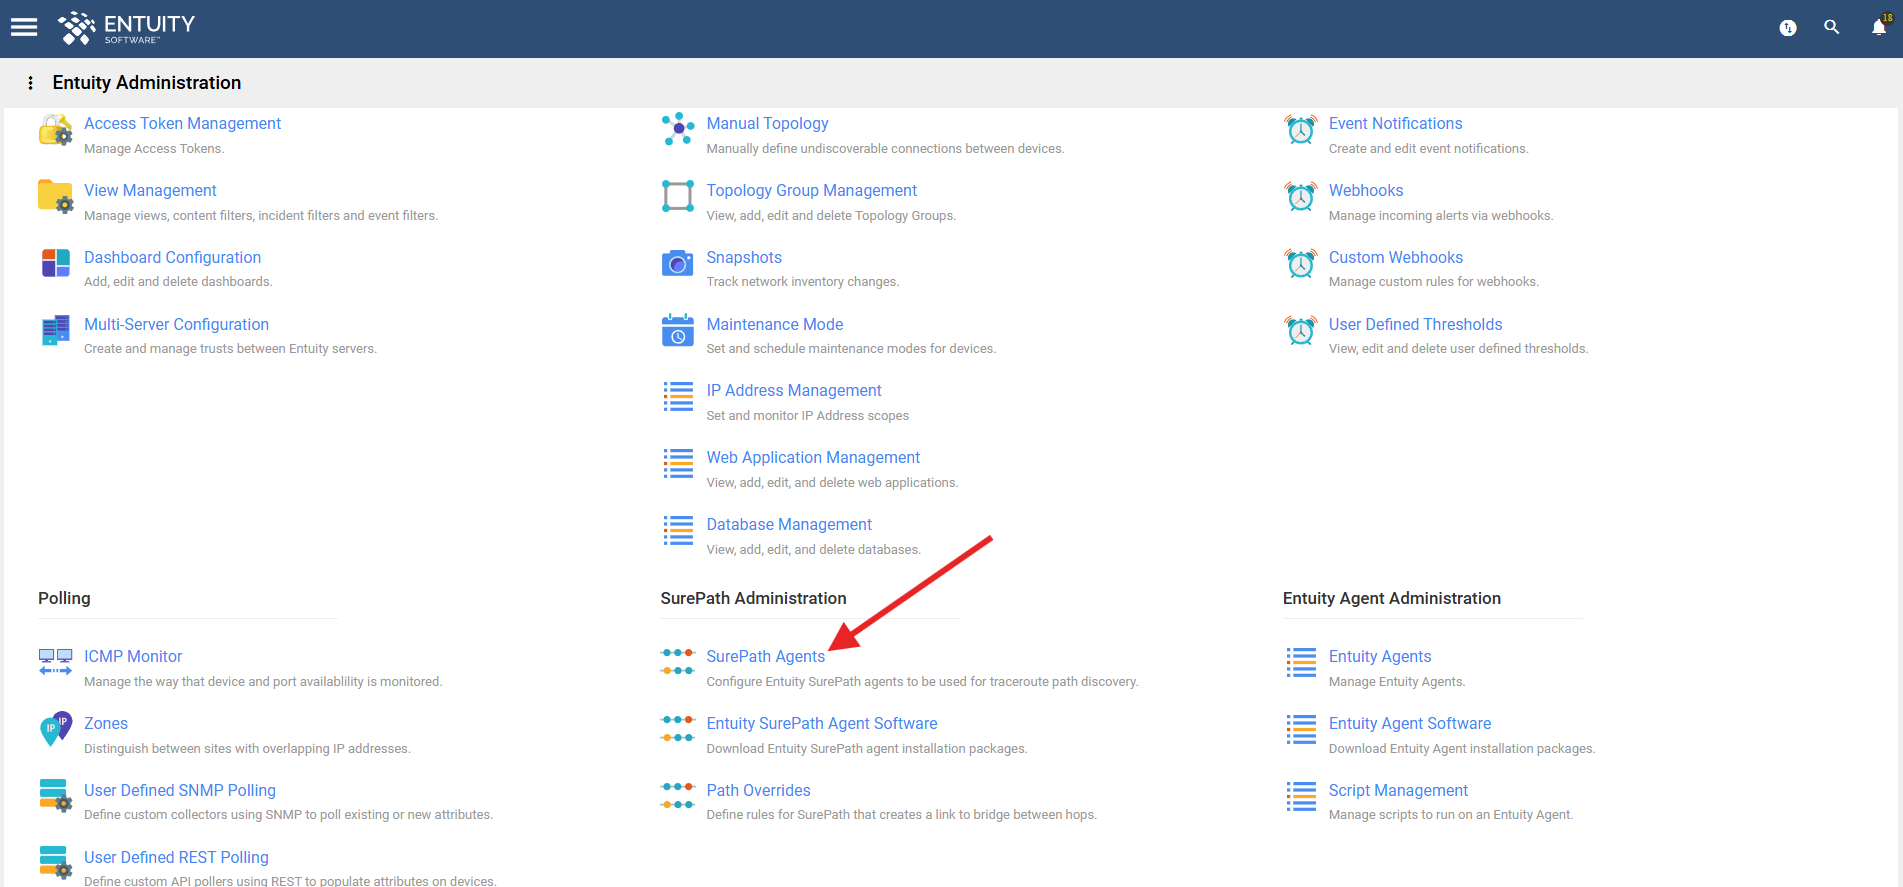1903x887 pixels.
Task: Open Script Management link
Action: pyautogui.click(x=1398, y=790)
